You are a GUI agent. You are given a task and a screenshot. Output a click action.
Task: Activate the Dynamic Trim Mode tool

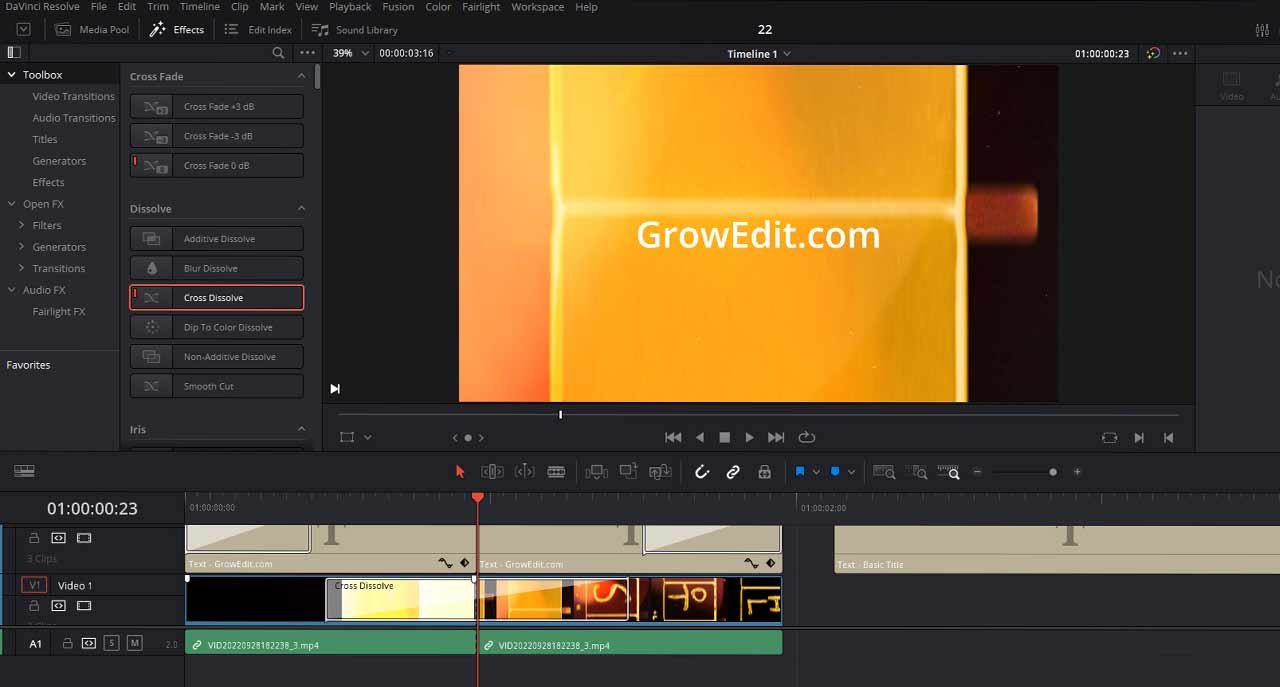(x=524, y=472)
